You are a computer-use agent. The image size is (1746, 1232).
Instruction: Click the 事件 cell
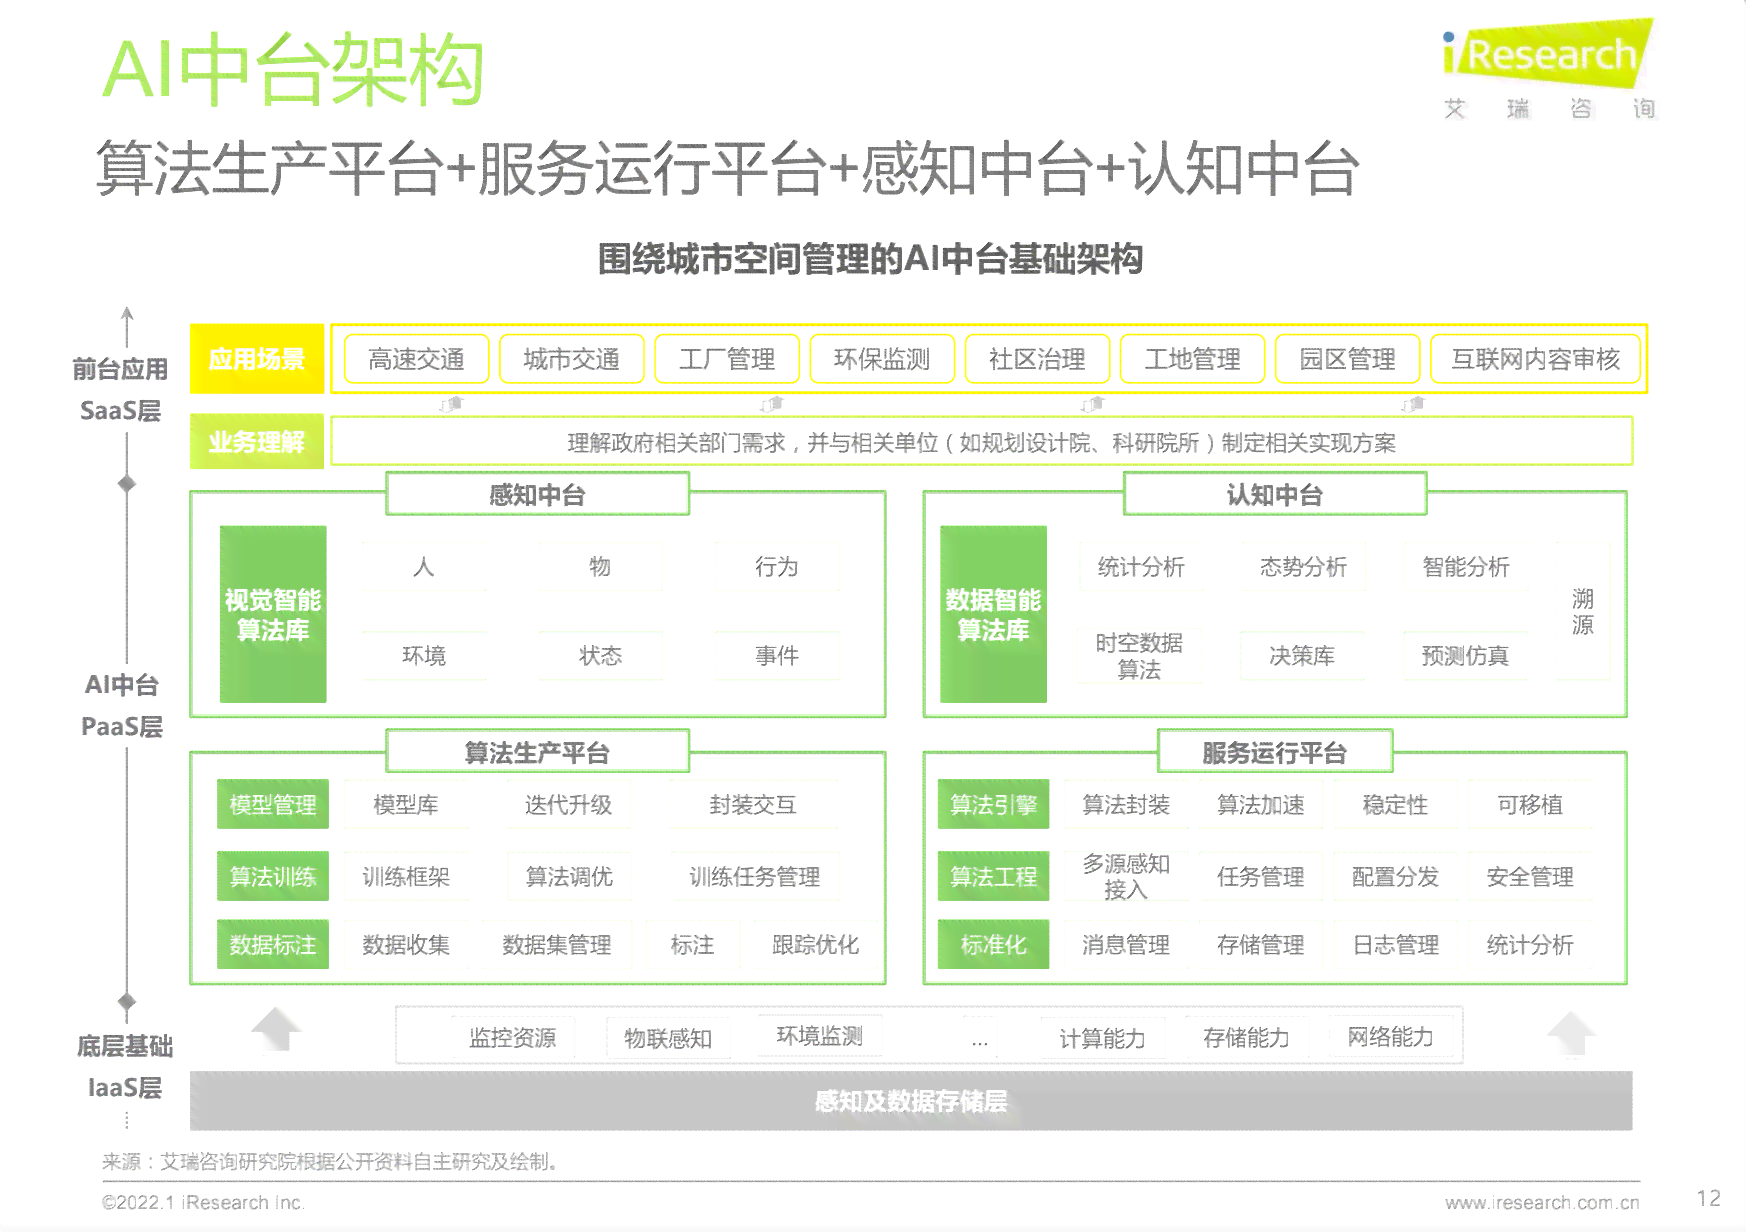(x=776, y=656)
